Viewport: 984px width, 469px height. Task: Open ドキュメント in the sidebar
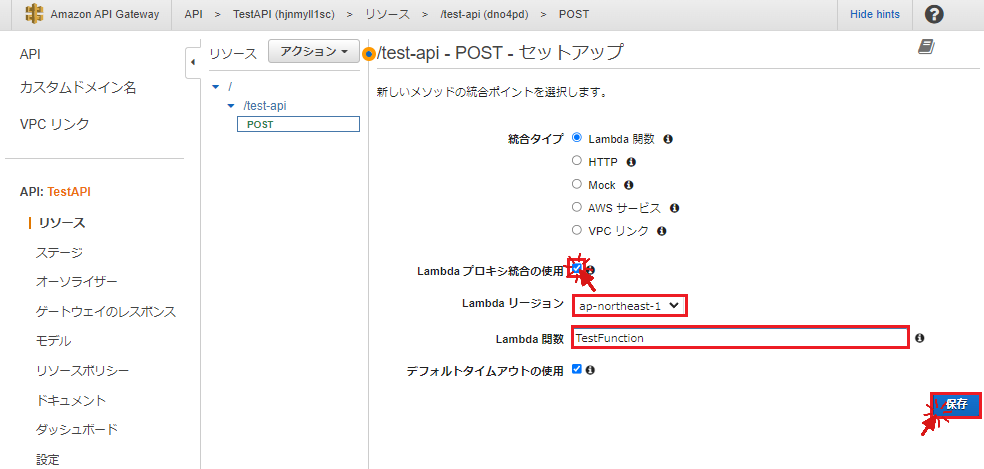coord(71,400)
